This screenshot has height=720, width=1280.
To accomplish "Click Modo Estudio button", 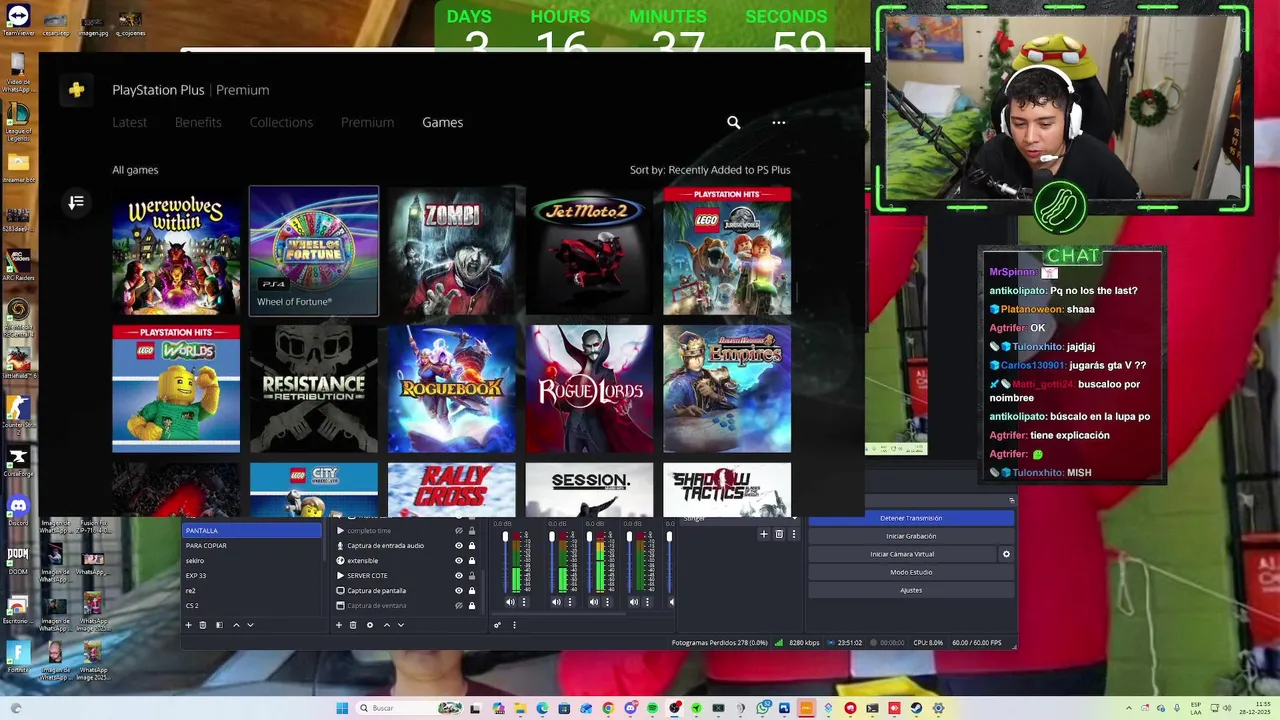I will pyautogui.click(x=911, y=572).
